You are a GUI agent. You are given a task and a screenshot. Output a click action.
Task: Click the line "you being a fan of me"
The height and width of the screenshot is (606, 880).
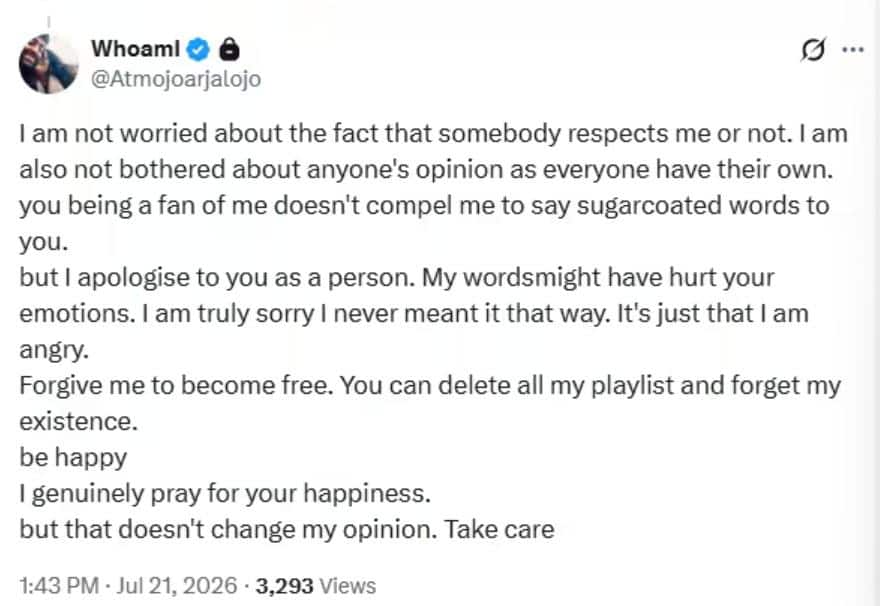[424, 205]
